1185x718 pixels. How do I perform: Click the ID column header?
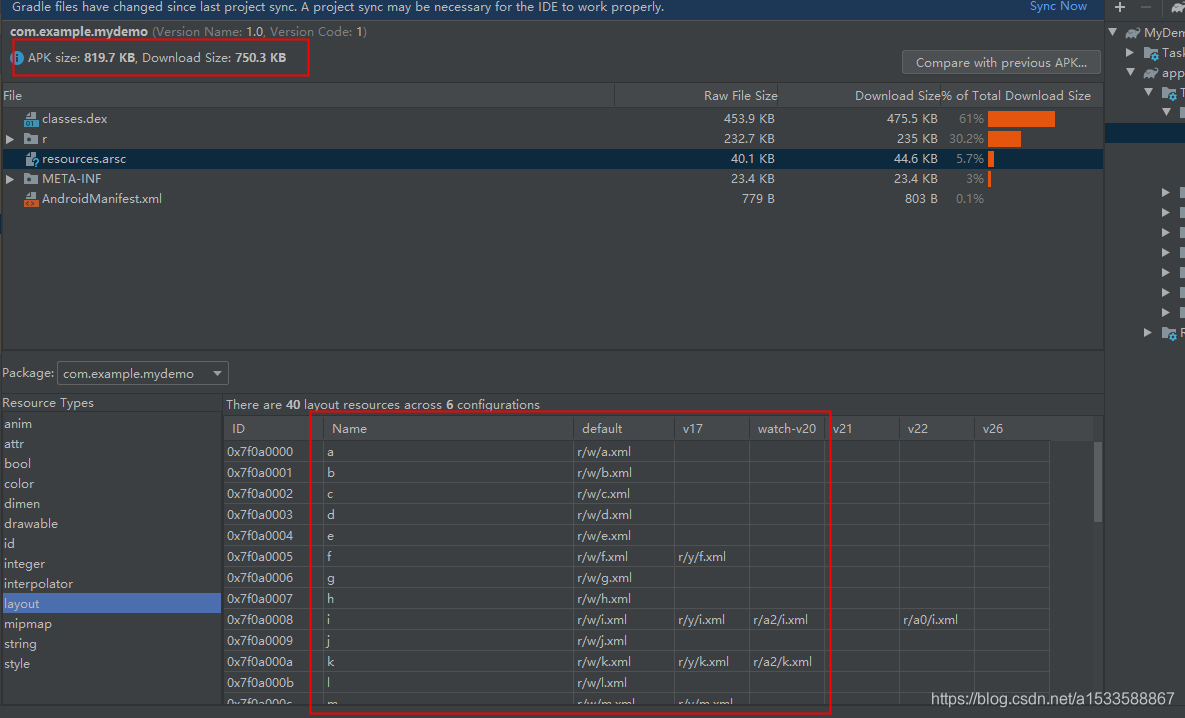point(274,429)
